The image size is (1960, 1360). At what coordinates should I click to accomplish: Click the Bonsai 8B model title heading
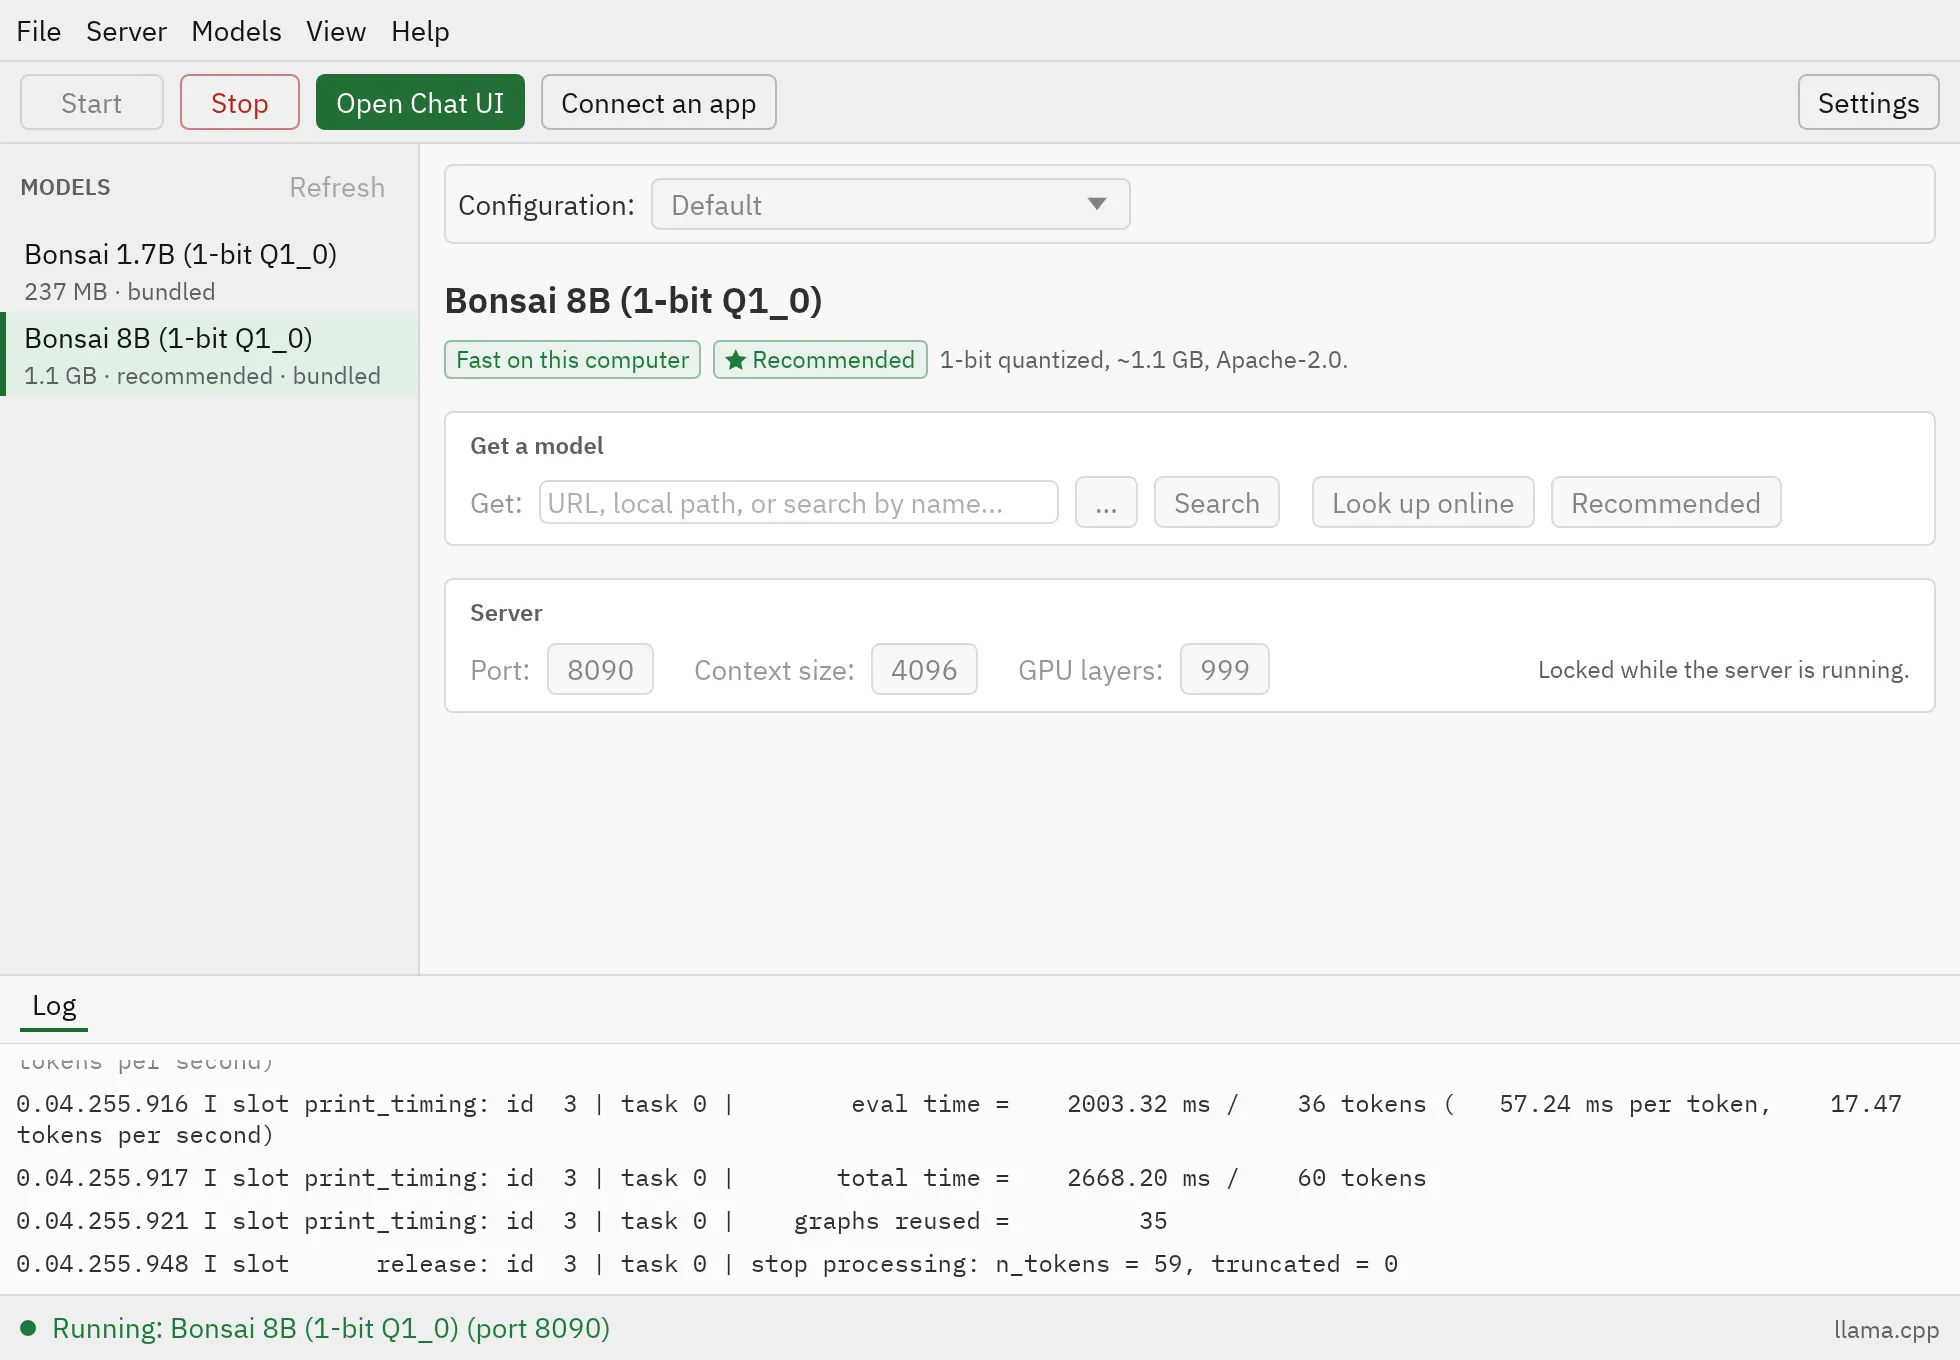[633, 300]
